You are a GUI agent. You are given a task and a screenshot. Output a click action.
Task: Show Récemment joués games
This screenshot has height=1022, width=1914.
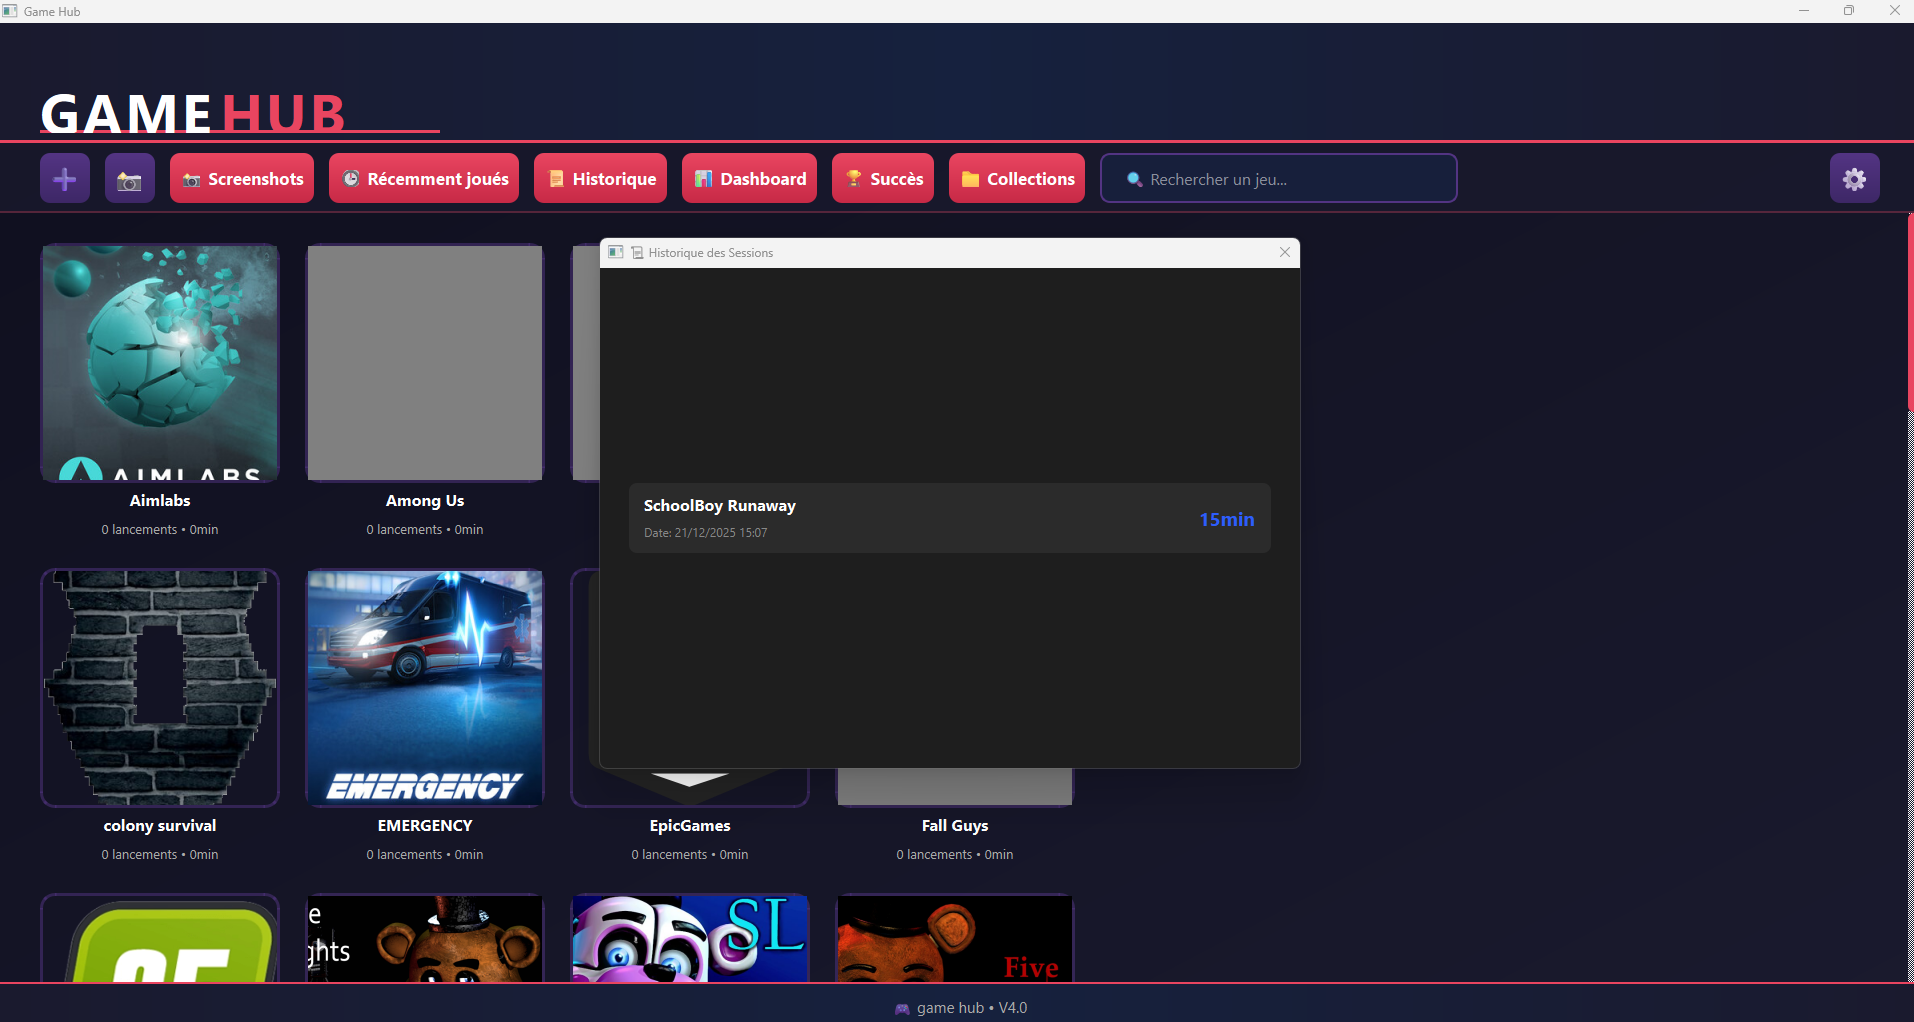tap(424, 179)
